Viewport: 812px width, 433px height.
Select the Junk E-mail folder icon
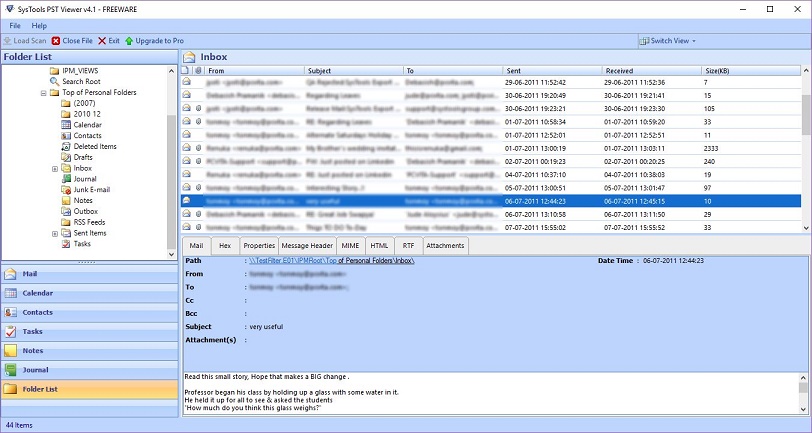coord(66,190)
